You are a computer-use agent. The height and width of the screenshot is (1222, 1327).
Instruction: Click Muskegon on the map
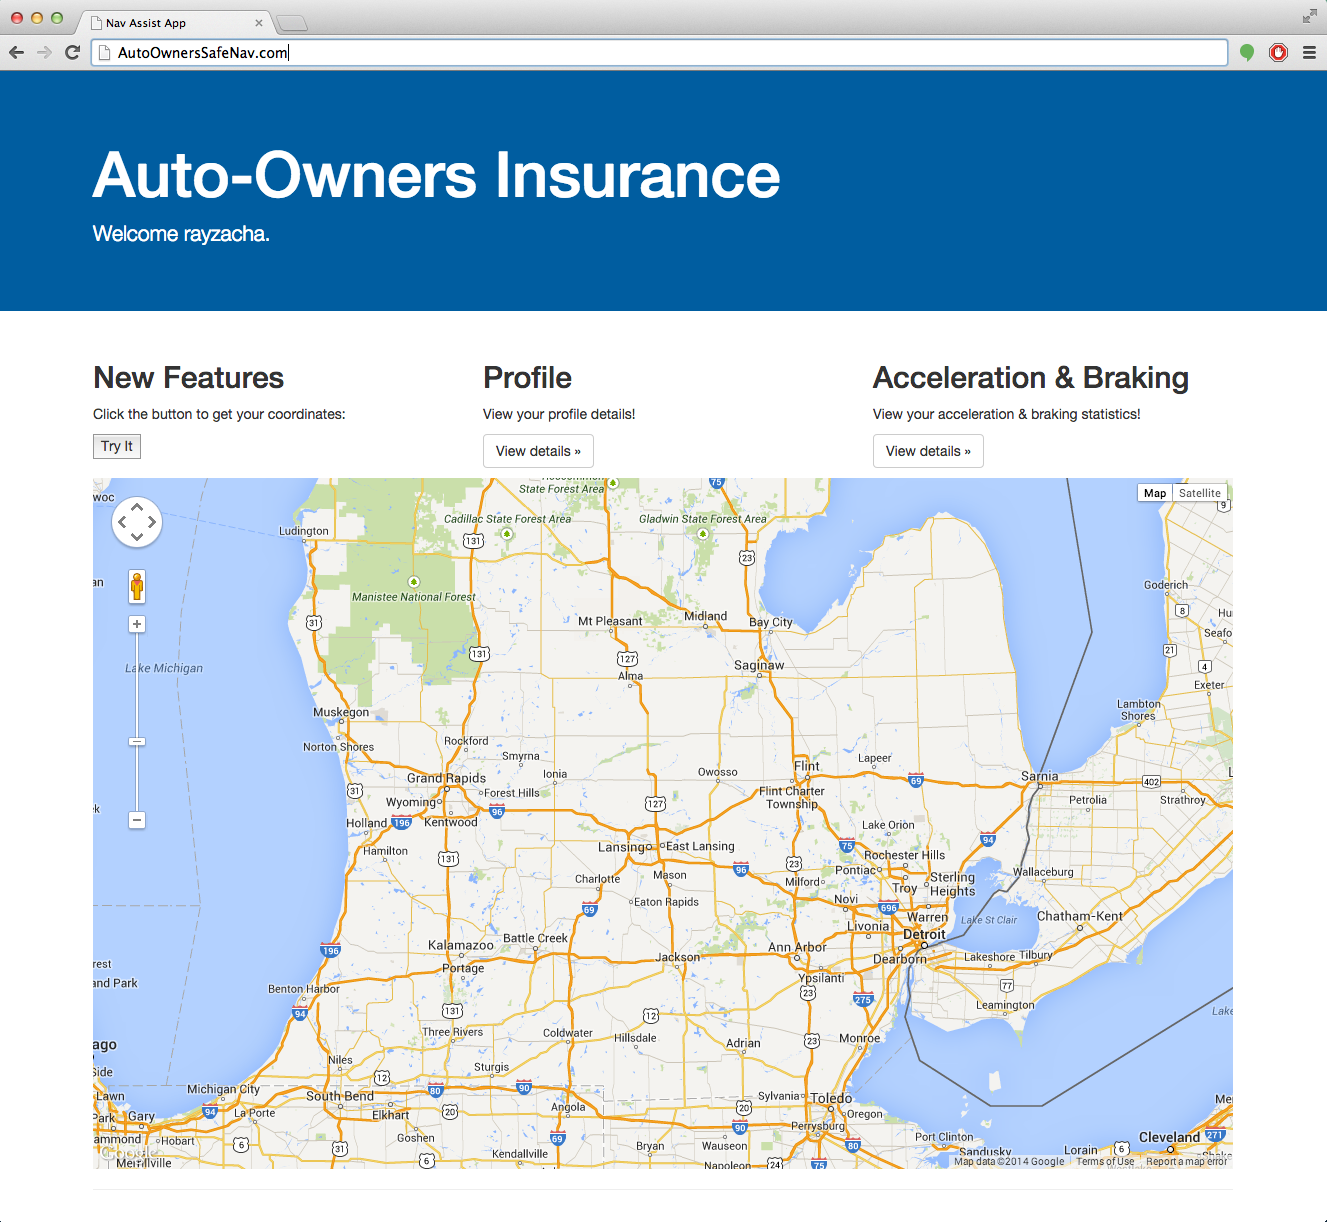pyautogui.click(x=341, y=712)
